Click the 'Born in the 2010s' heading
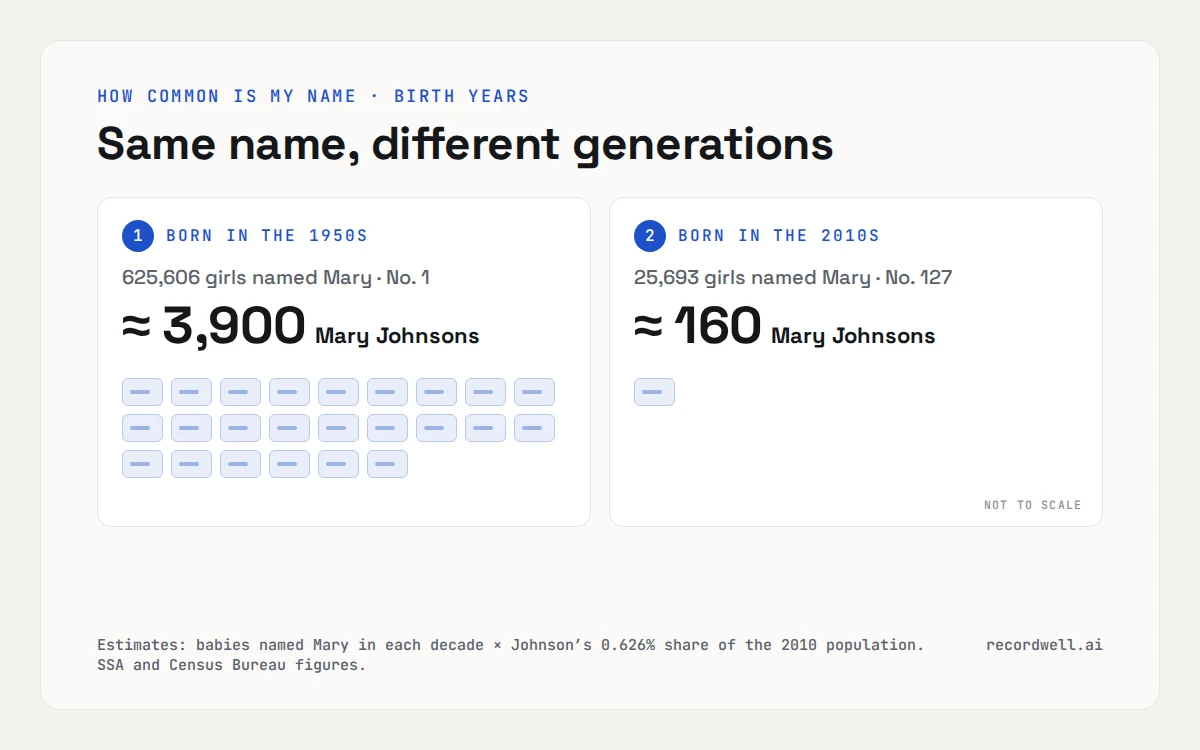Image resolution: width=1200 pixels, height=750 pixels. (x=779, y=236)
